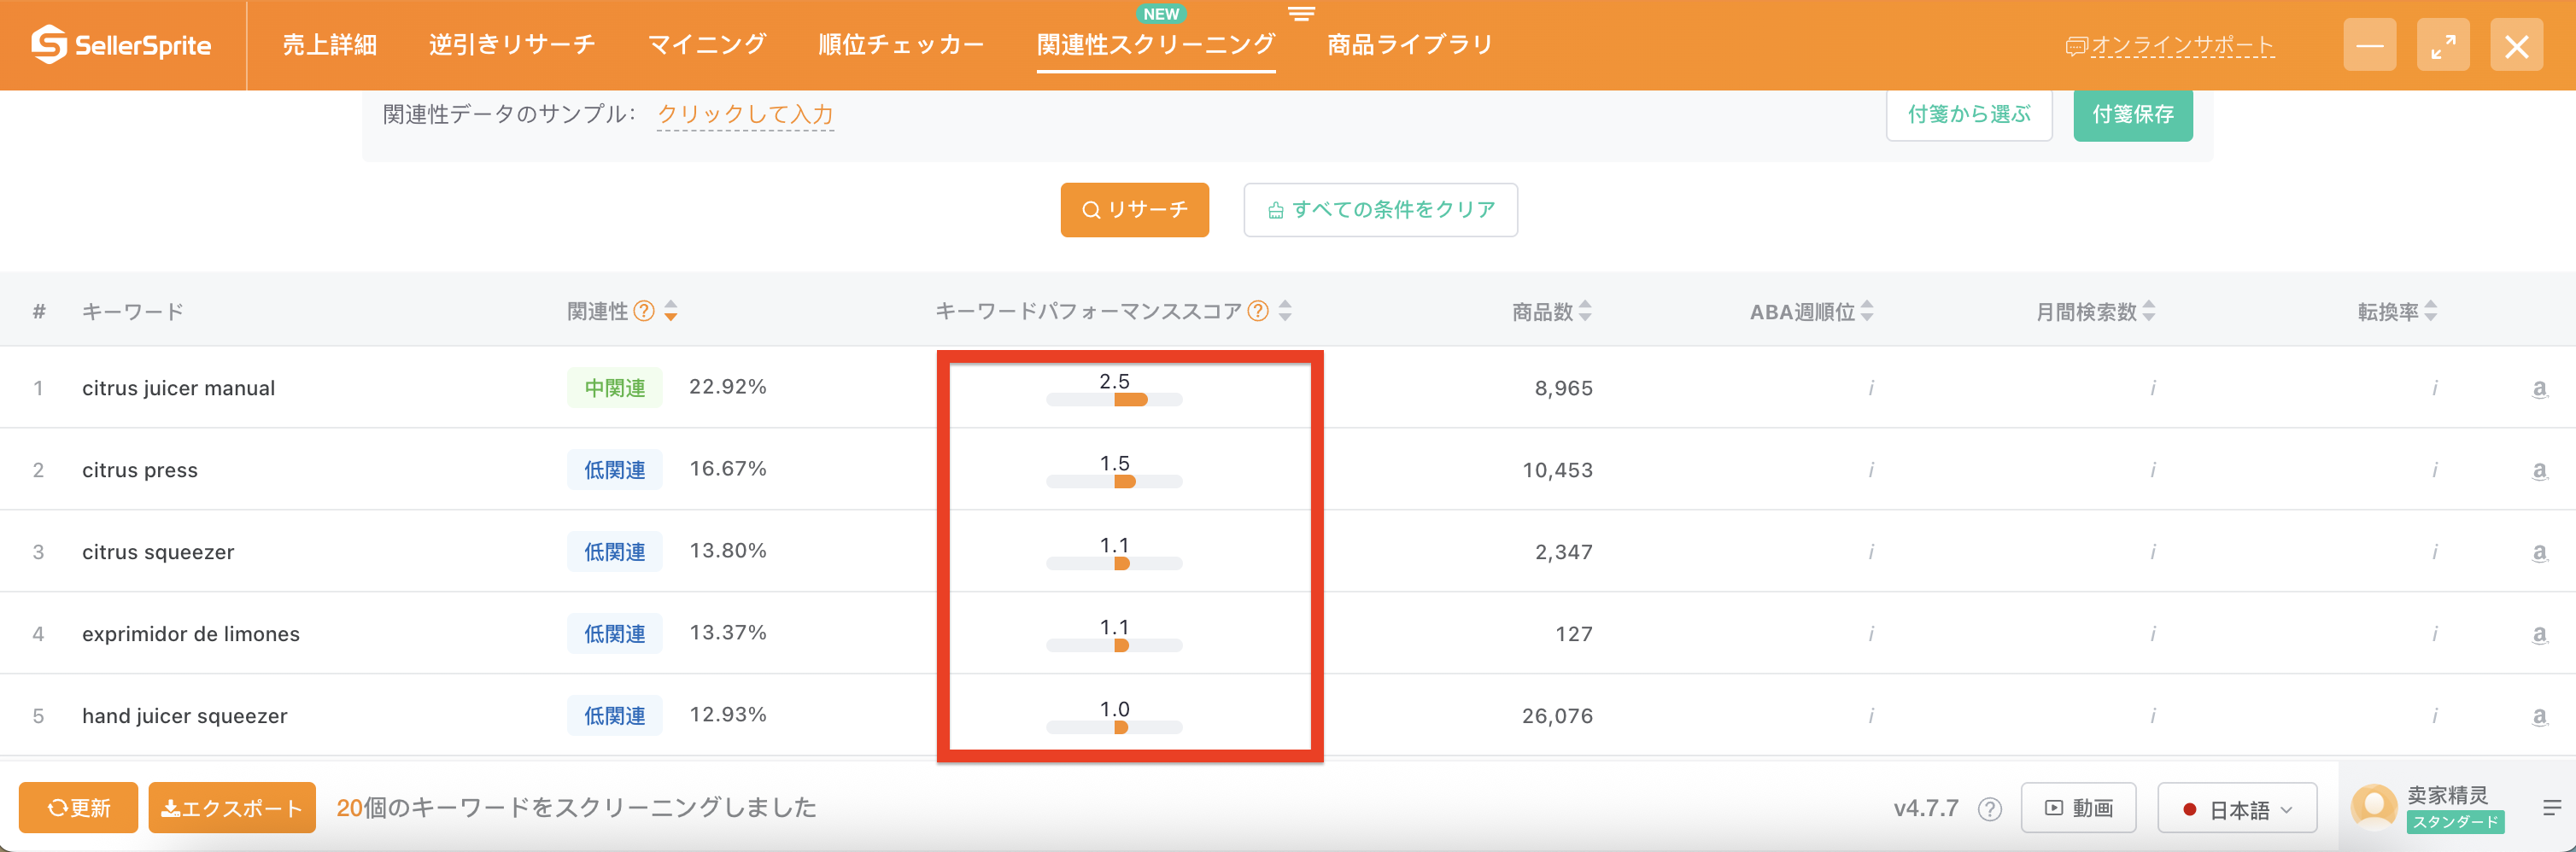This screenshot has height=852, width=2576.
Task: Open the 商品ライブラリ tab
Action: tap(1410, 45)
